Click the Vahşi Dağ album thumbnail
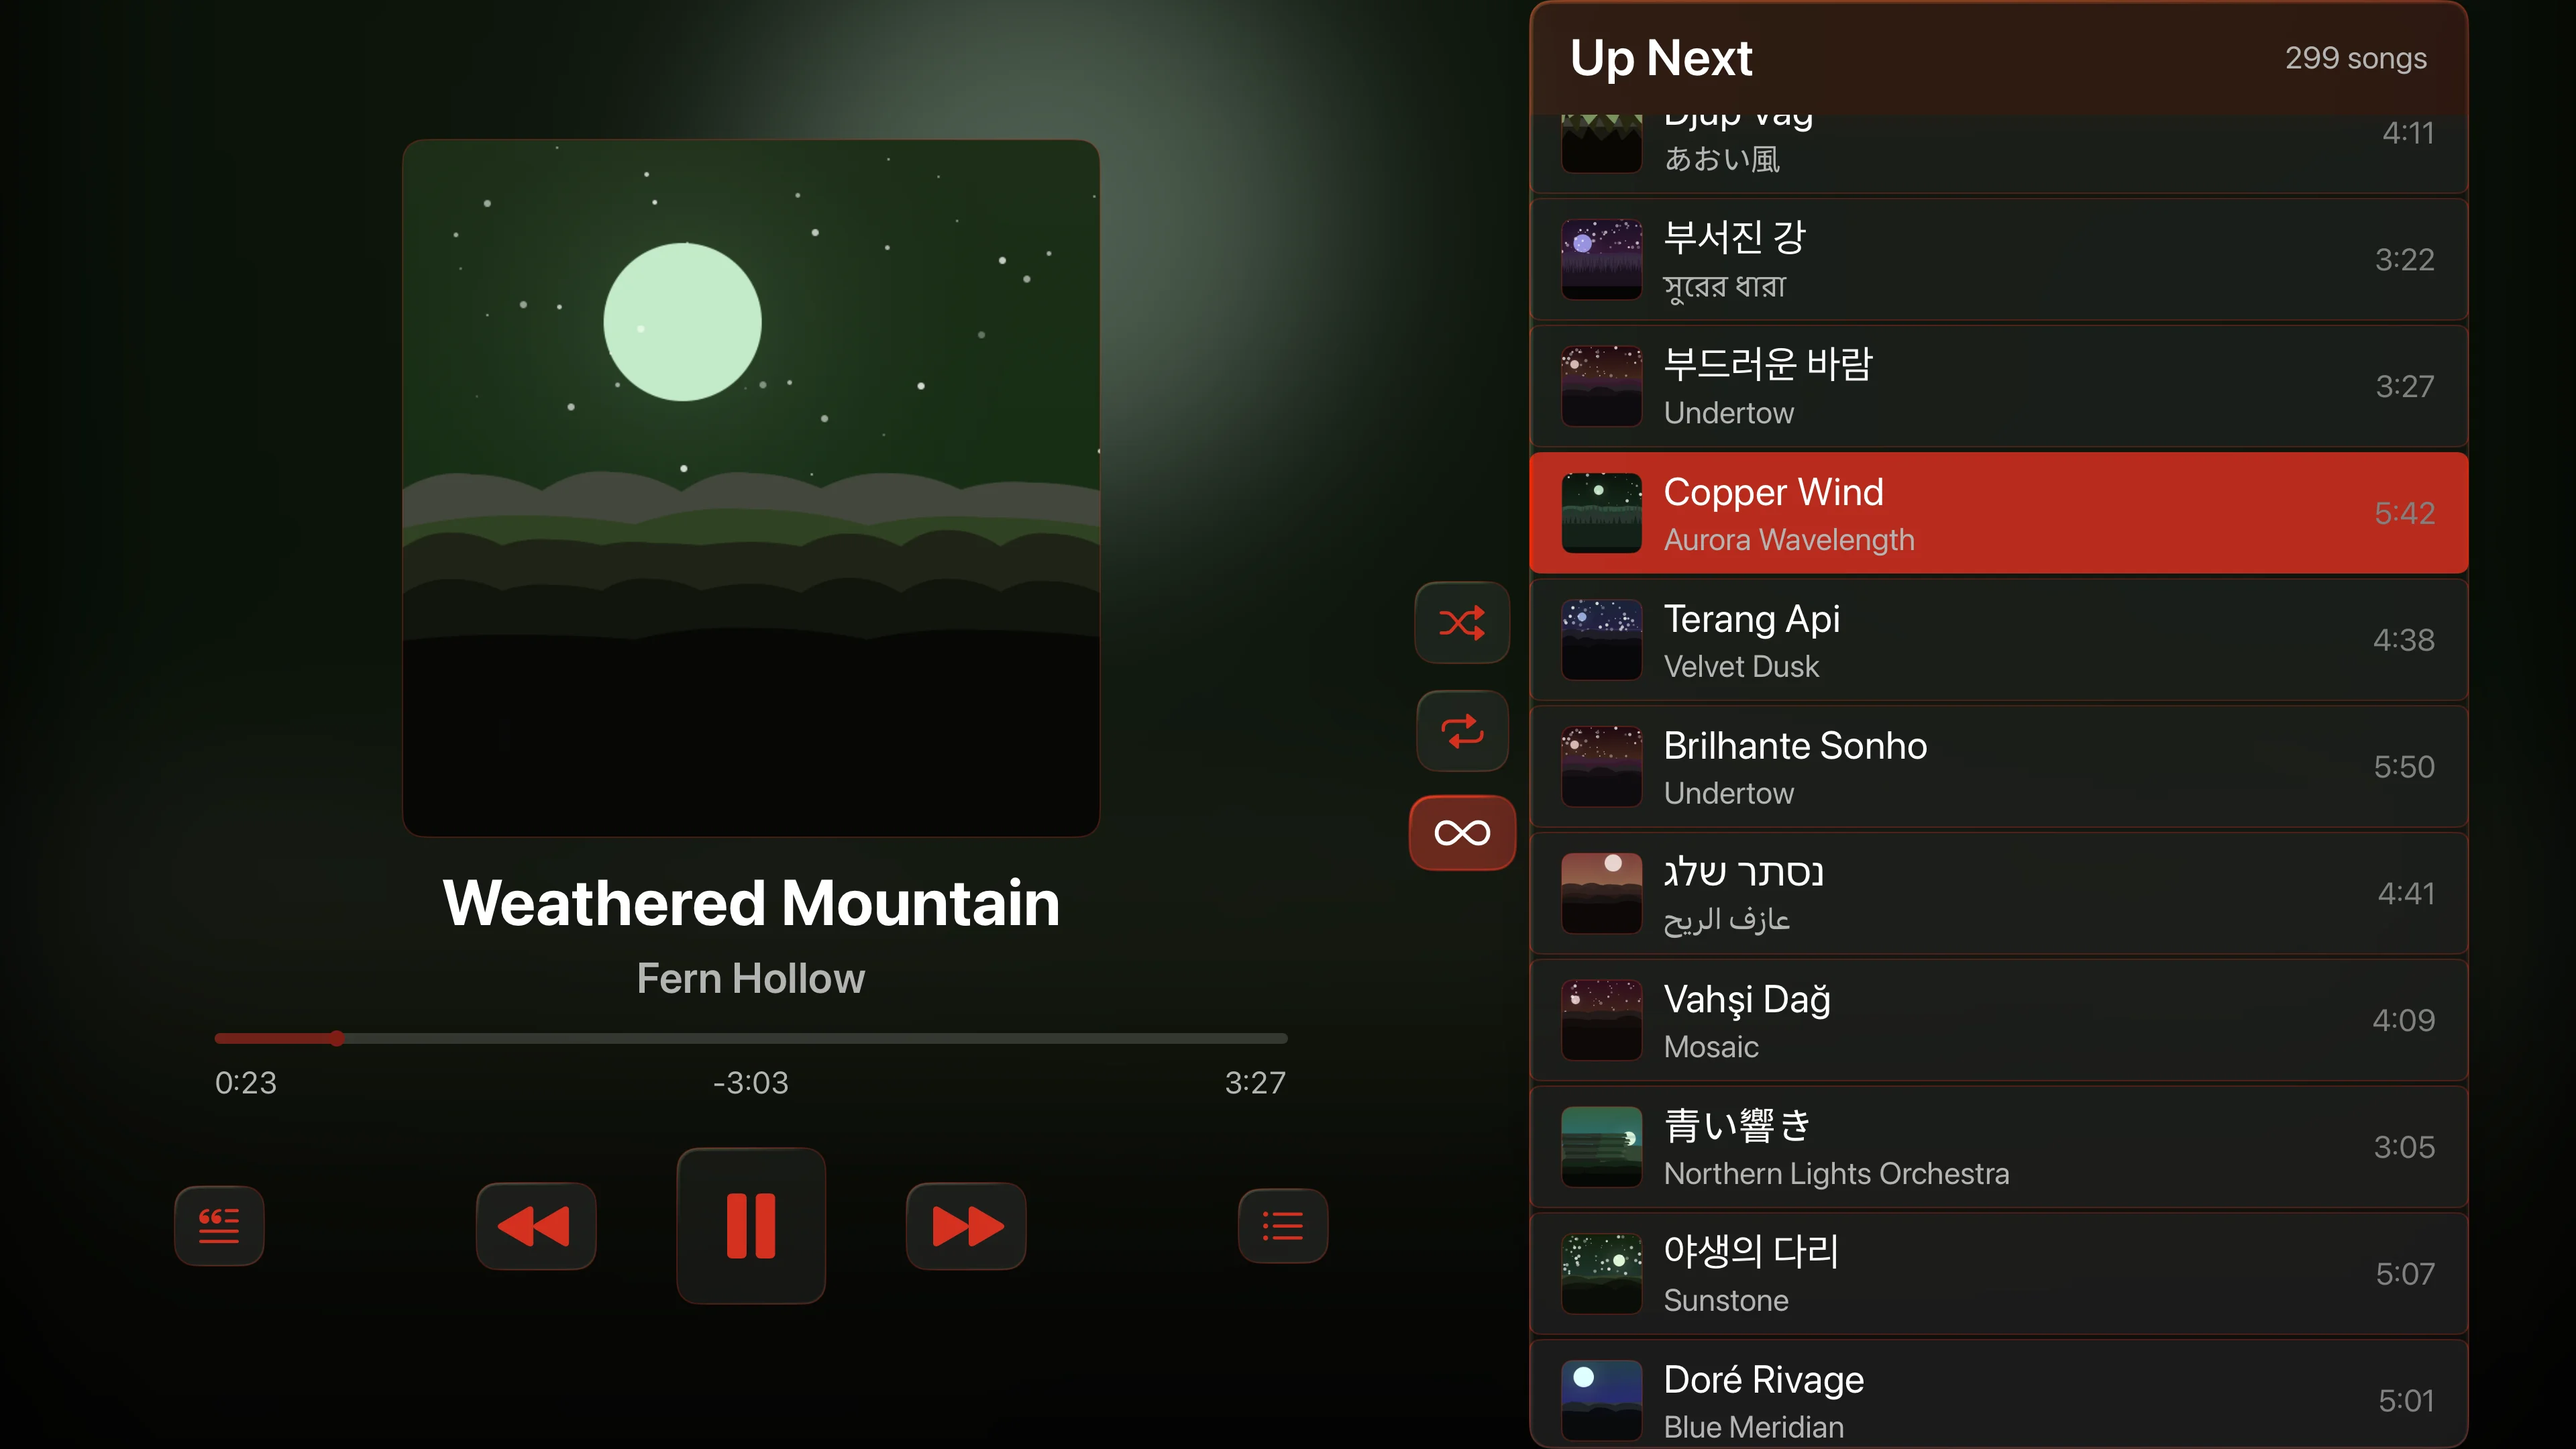 pos(1602,1020)
